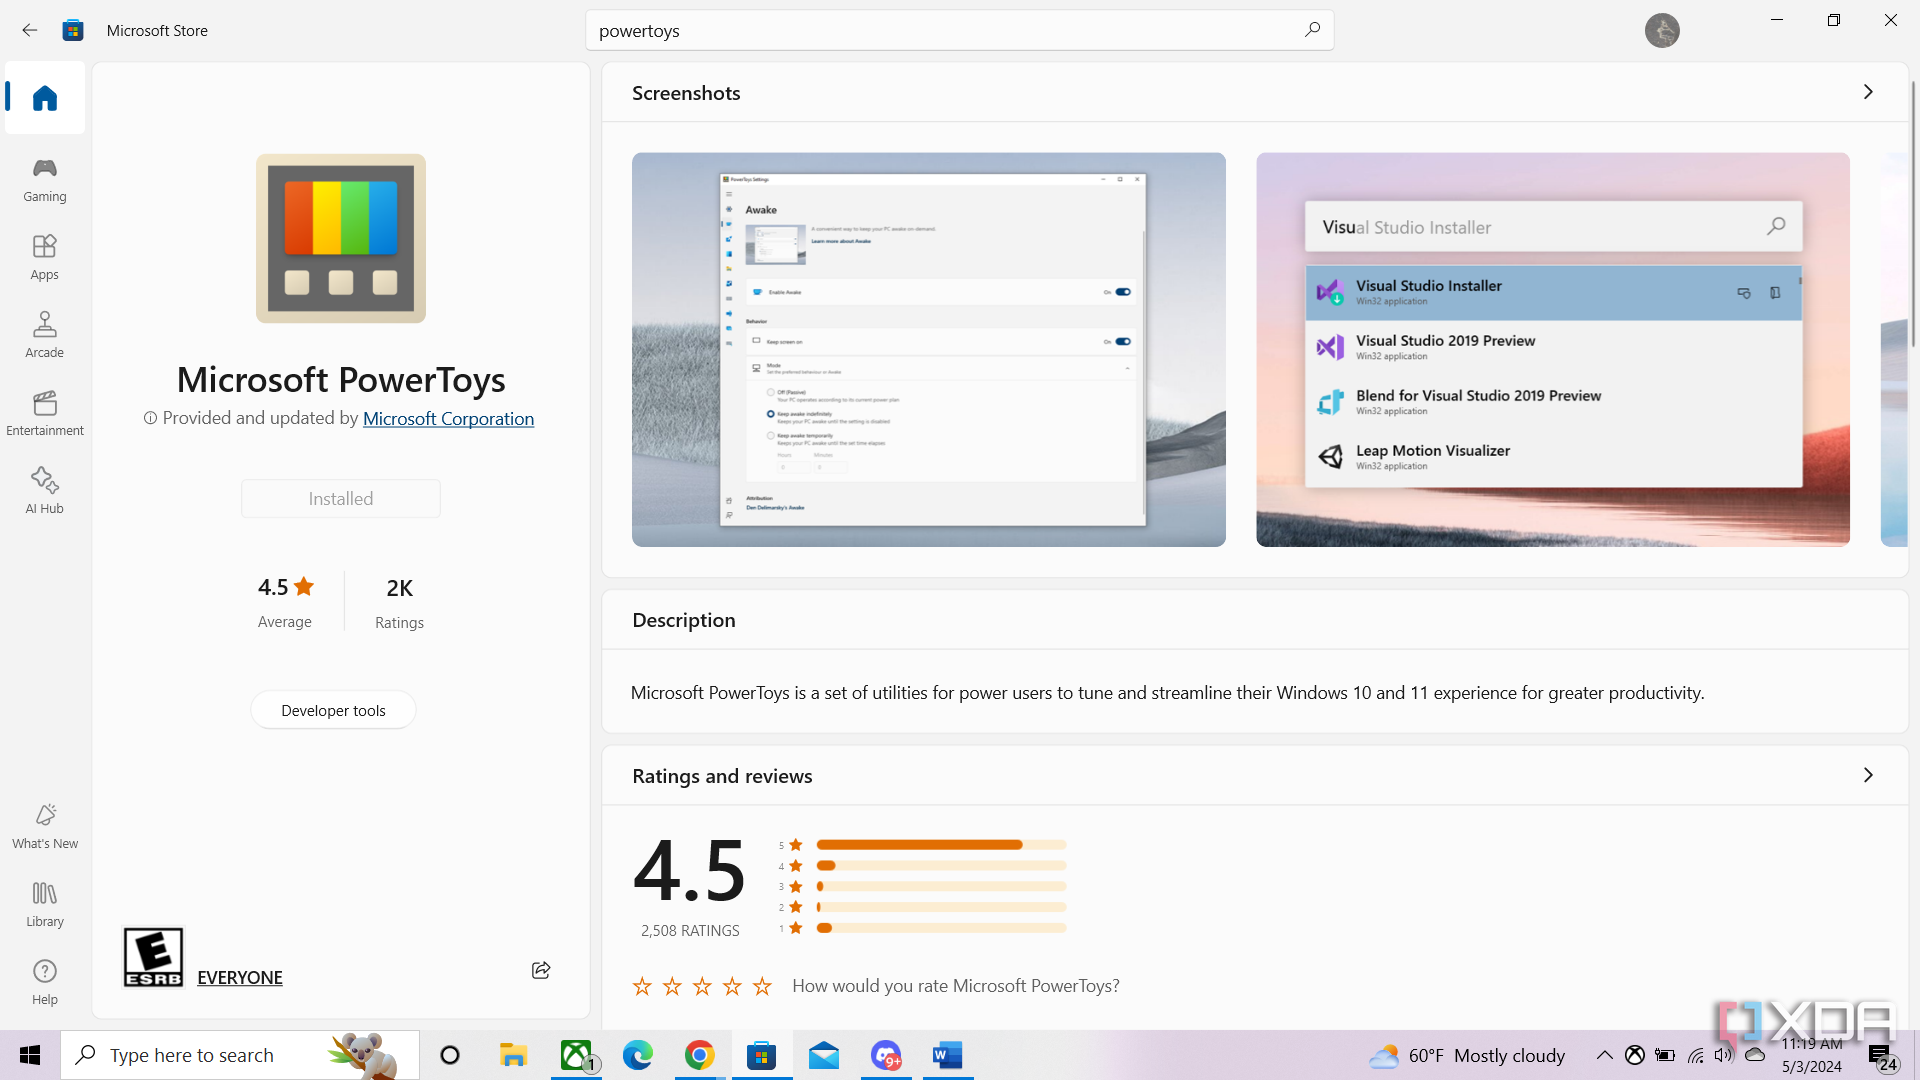This screenshot has height=1080, width=1920.
Task: Click the 2K Ratings count
Action: pos(399,602)
